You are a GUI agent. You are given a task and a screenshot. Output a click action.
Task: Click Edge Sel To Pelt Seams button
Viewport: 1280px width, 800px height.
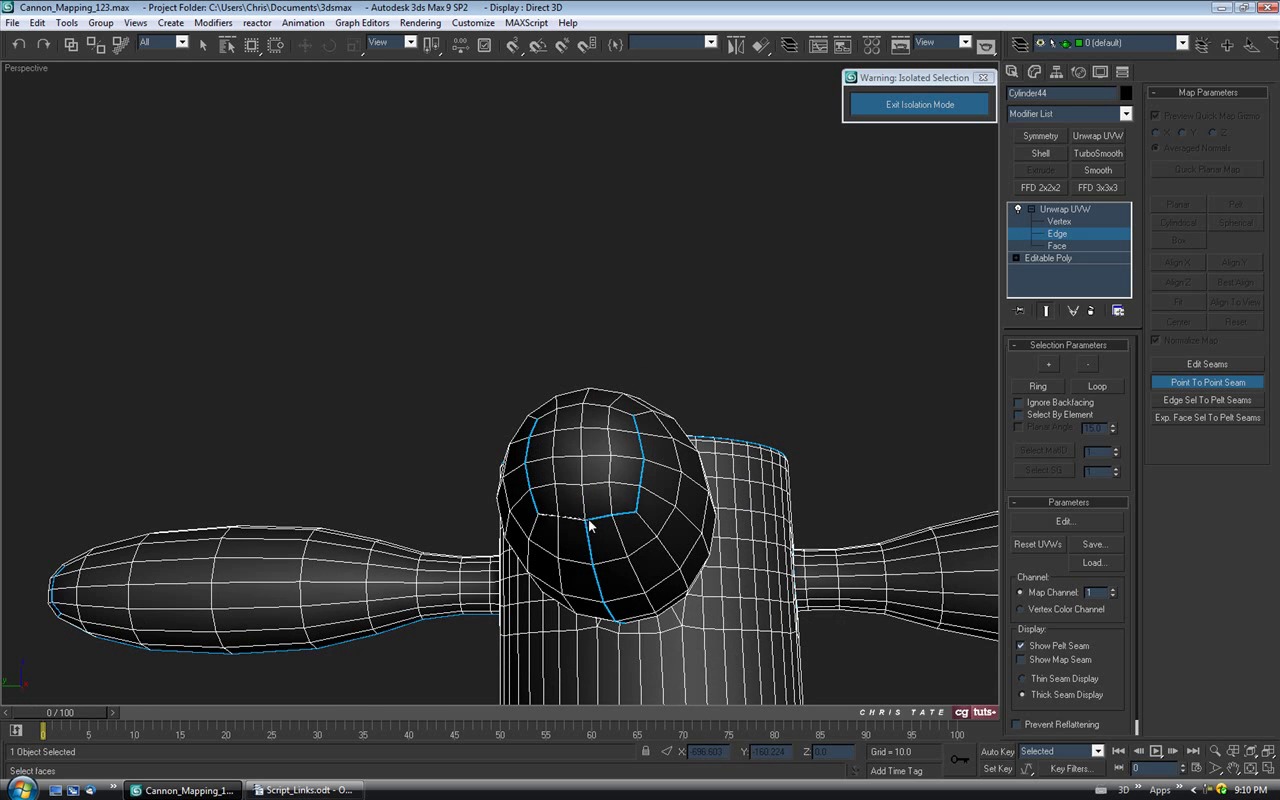click(1207, 401)
